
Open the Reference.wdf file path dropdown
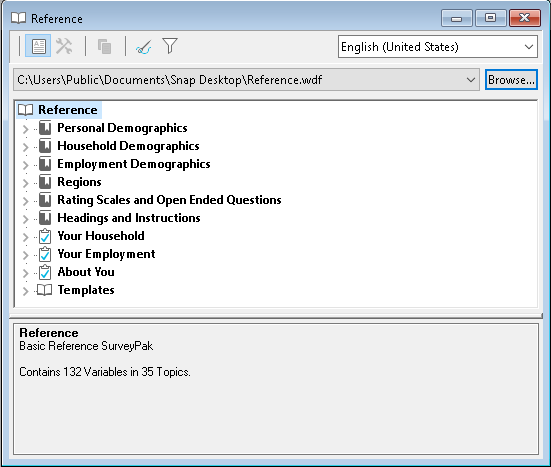[x=246, y=80]
